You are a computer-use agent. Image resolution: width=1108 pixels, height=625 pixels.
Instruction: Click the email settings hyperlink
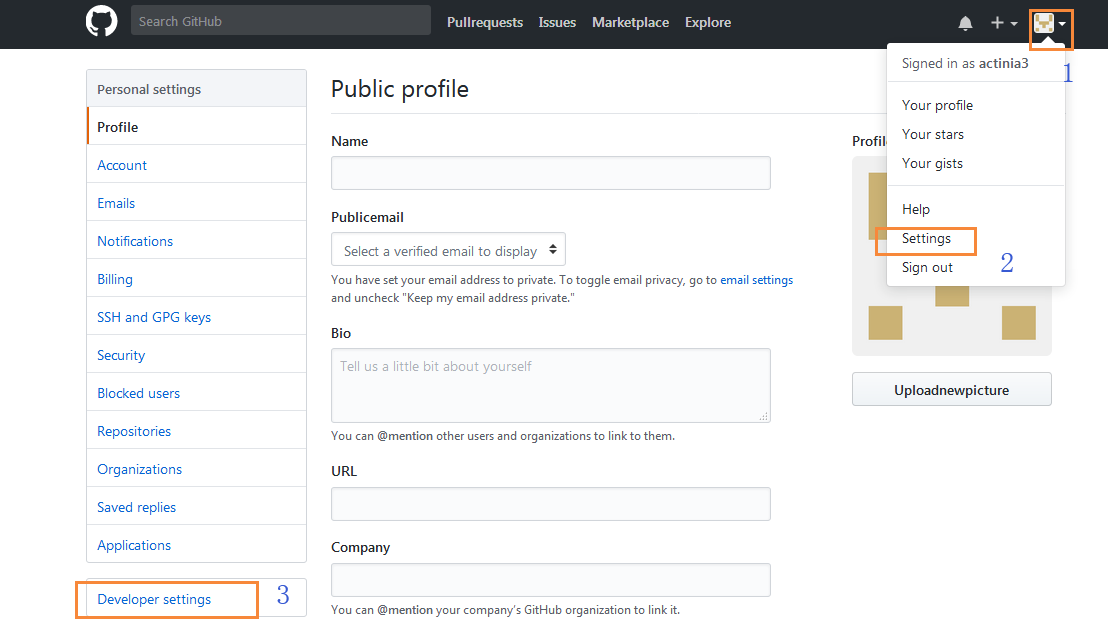[756, 280]
